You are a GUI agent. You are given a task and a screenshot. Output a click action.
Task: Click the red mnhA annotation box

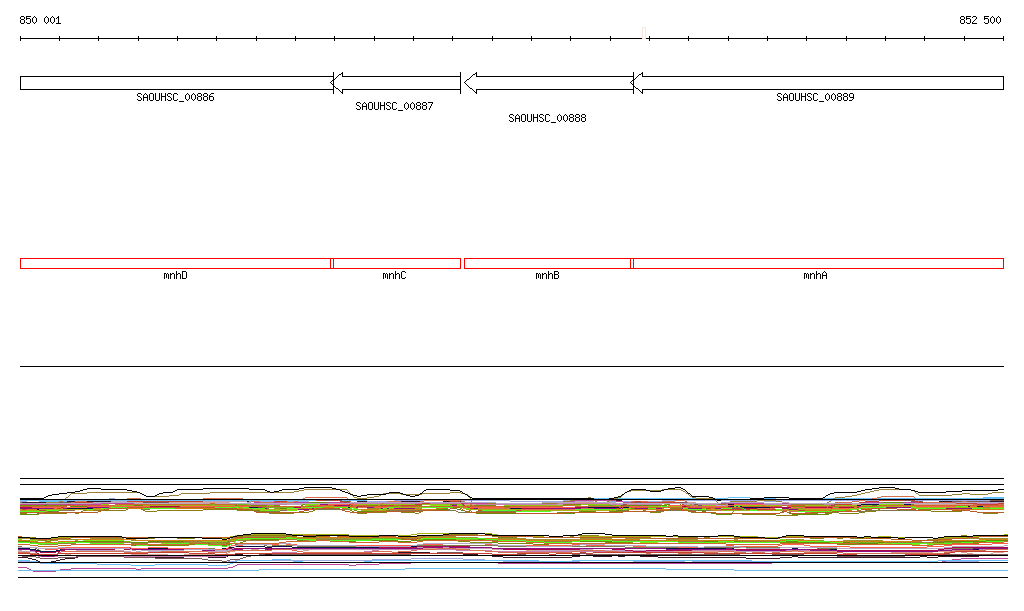click(x=817, y=263)
